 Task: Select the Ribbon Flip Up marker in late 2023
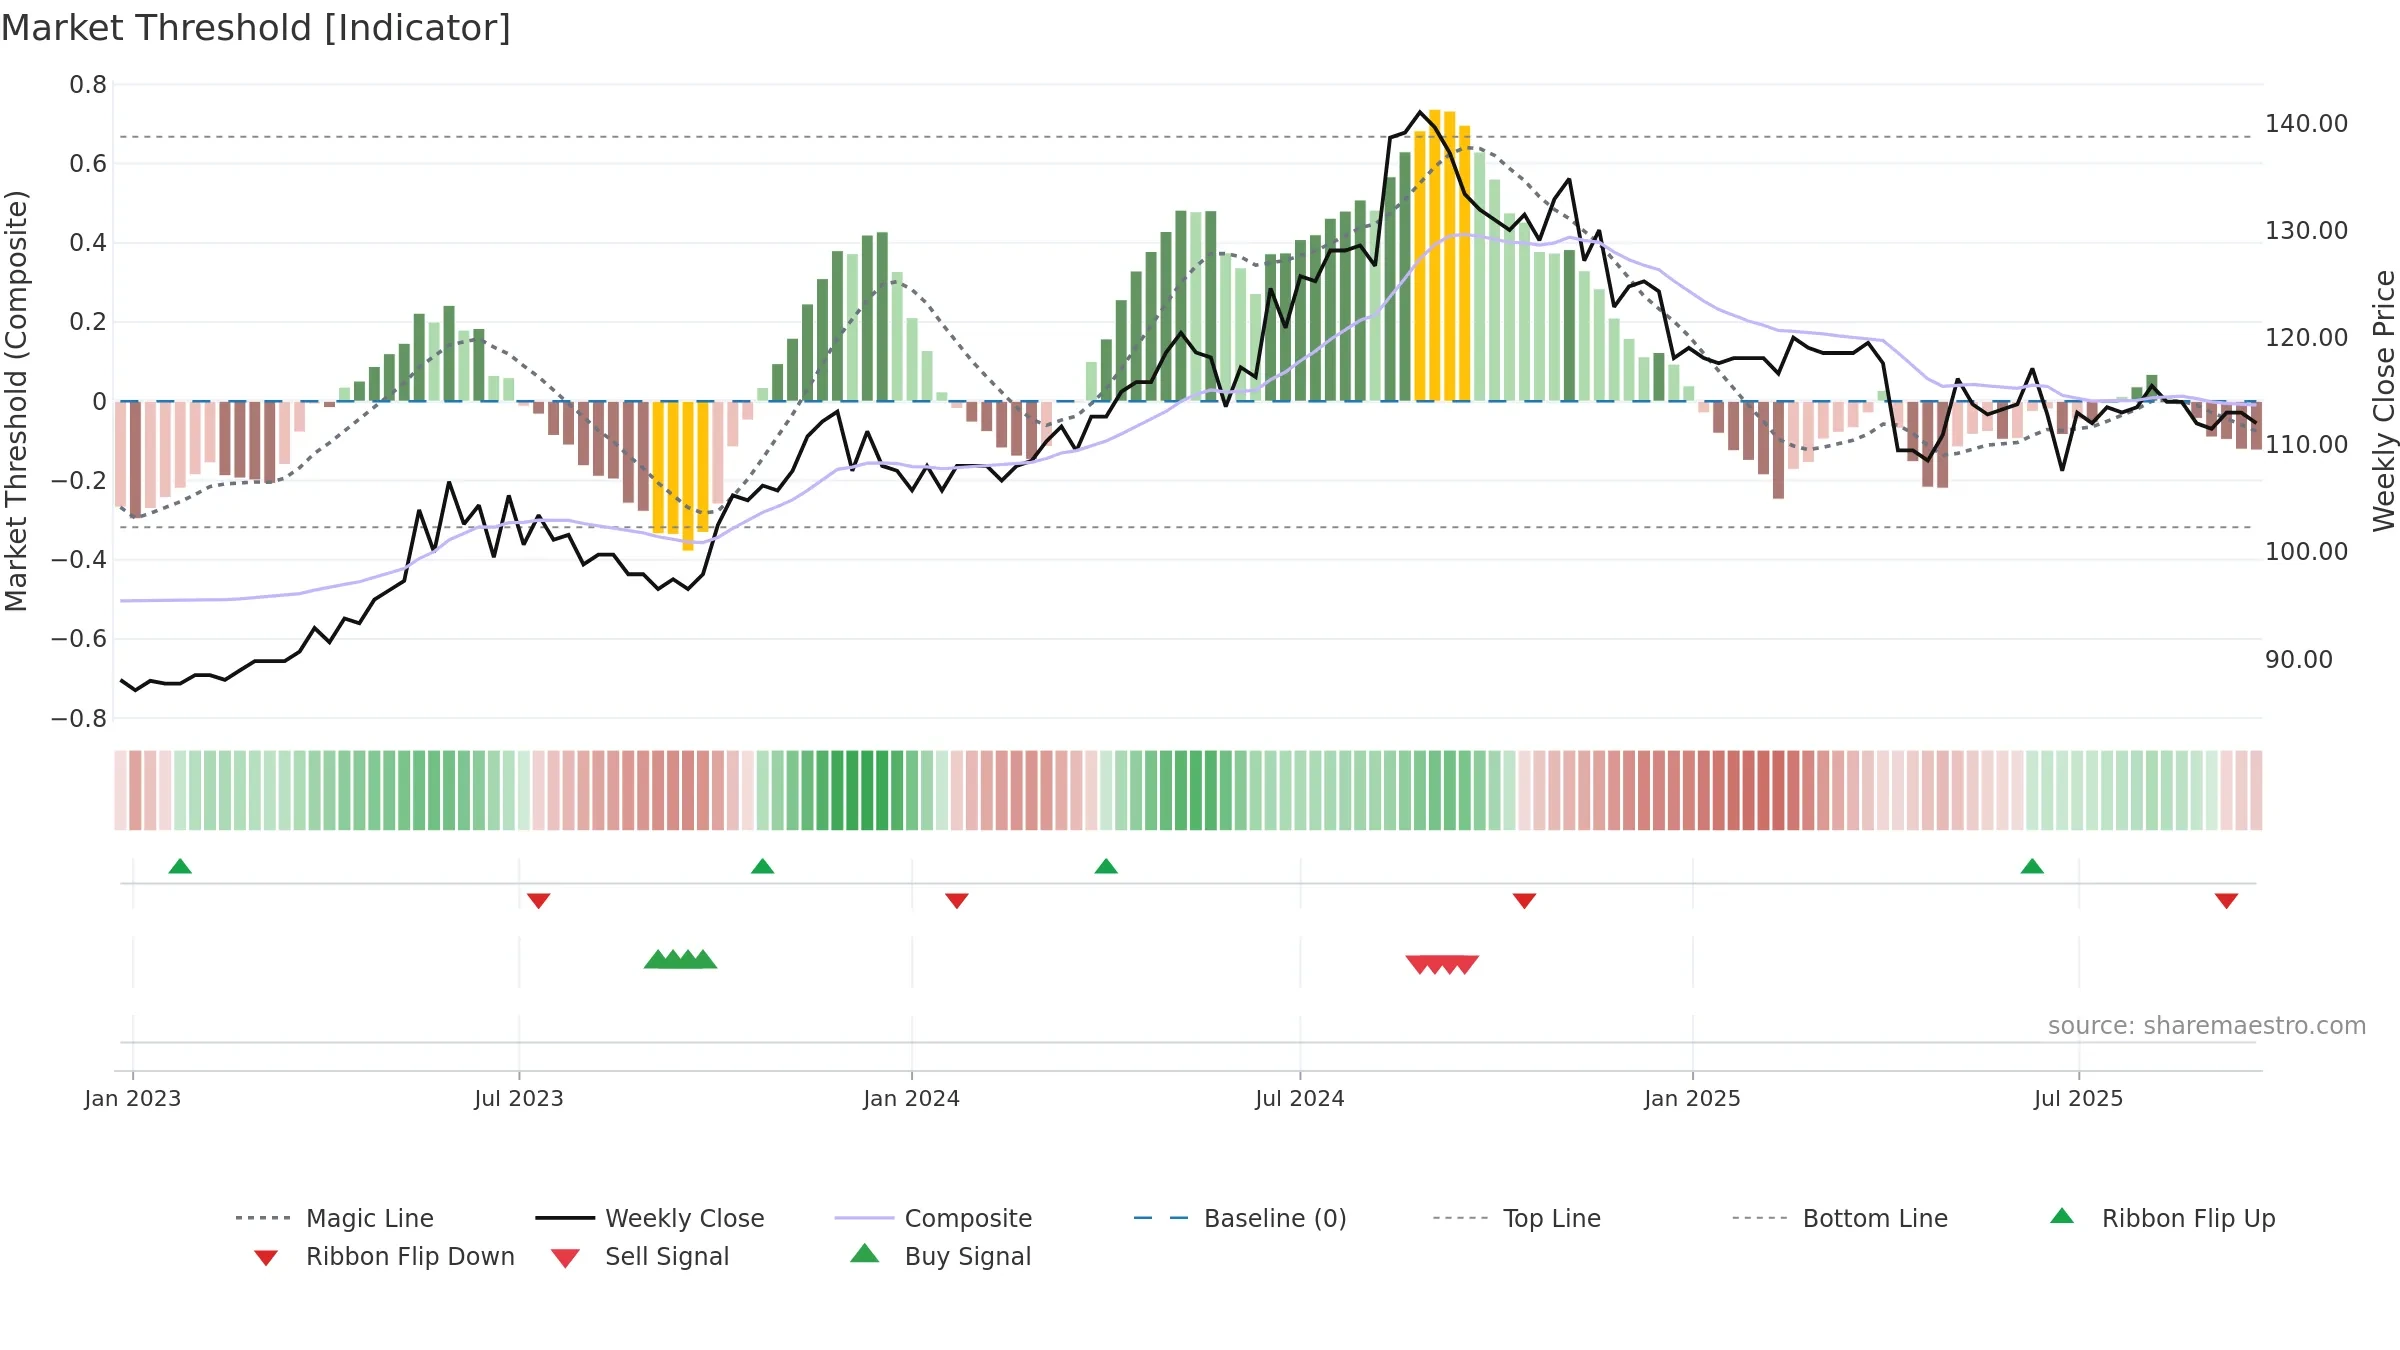click(x=763, y=866)
